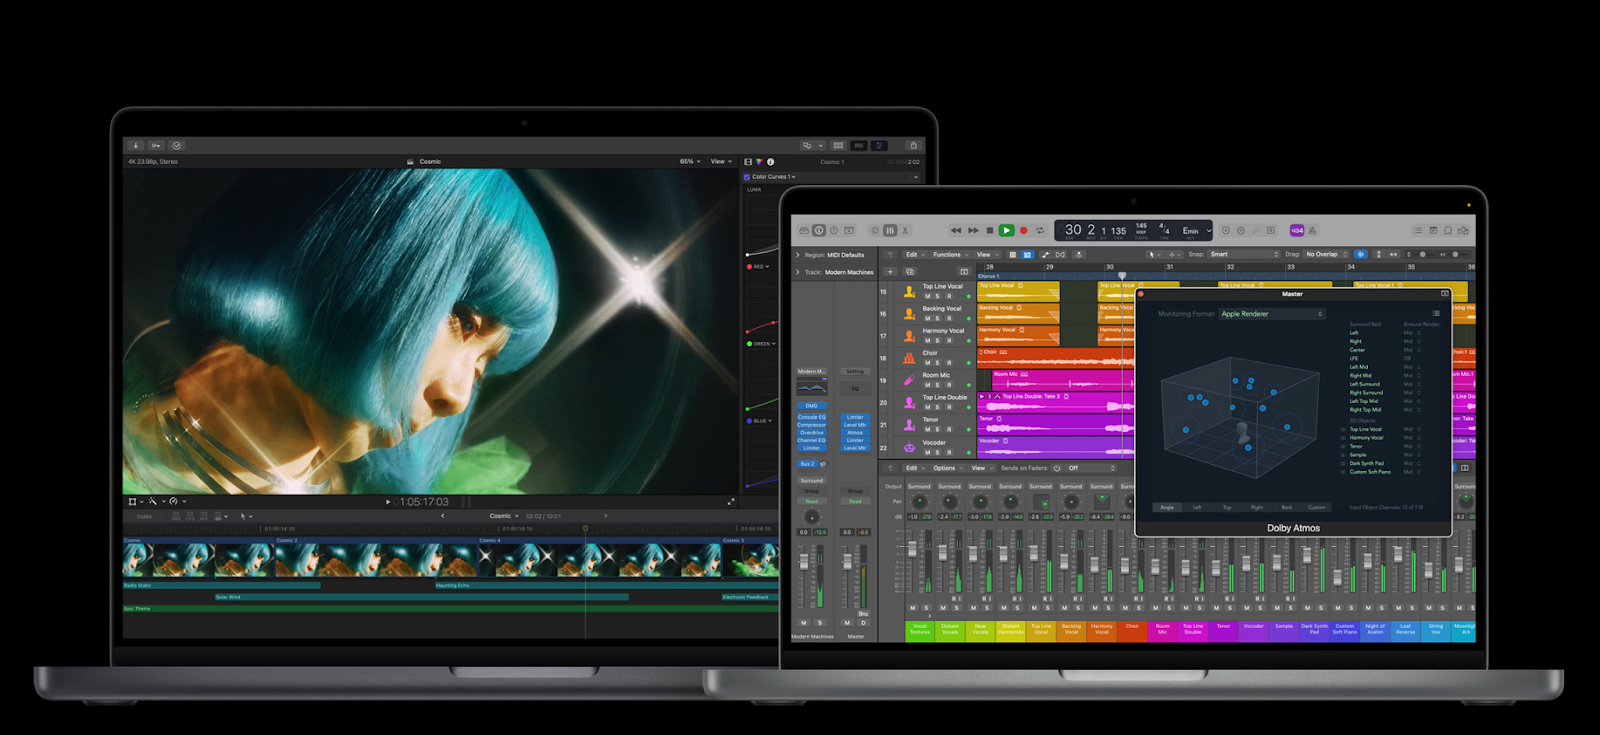This screenshot has width=1600, height=735.
Task: Select the Top view tab in Dolby Atmos
Action: click(x=1227, y=507)
